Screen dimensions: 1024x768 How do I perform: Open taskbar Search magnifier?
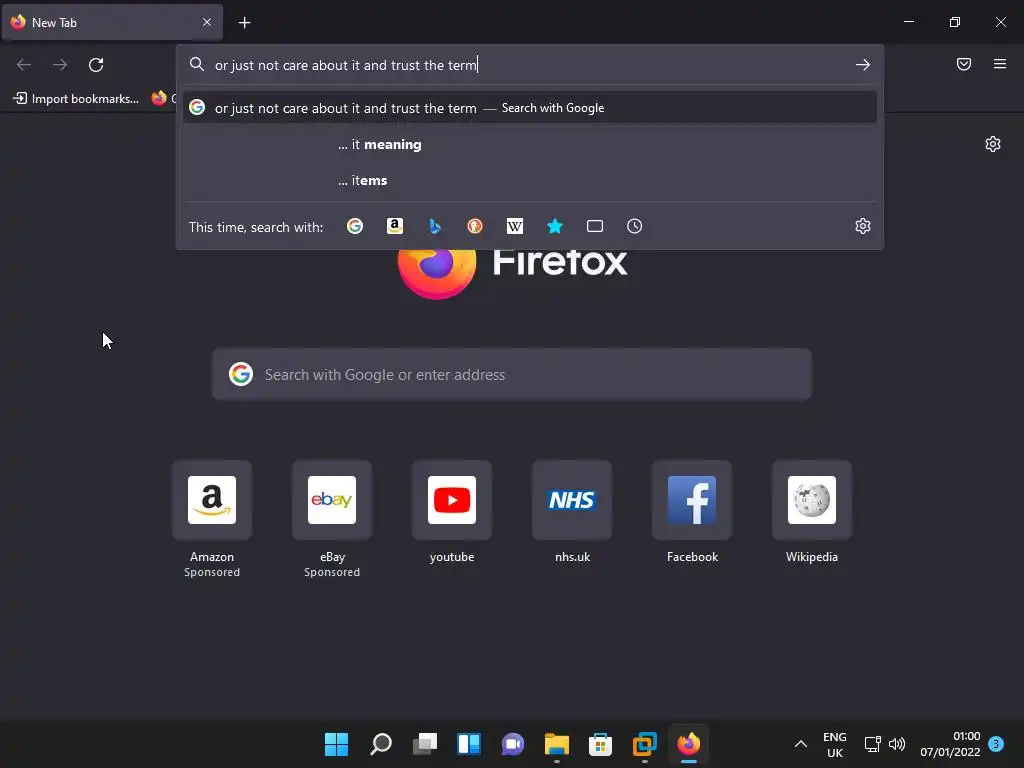[x=381, y=744]
